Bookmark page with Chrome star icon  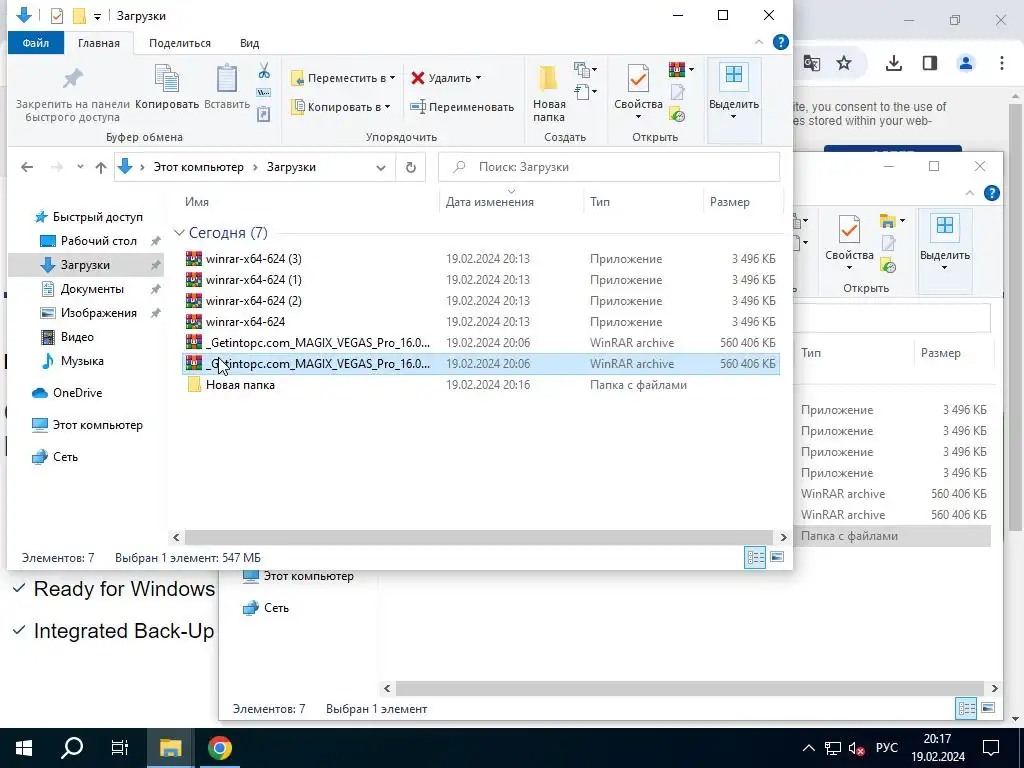coord(844,63)
